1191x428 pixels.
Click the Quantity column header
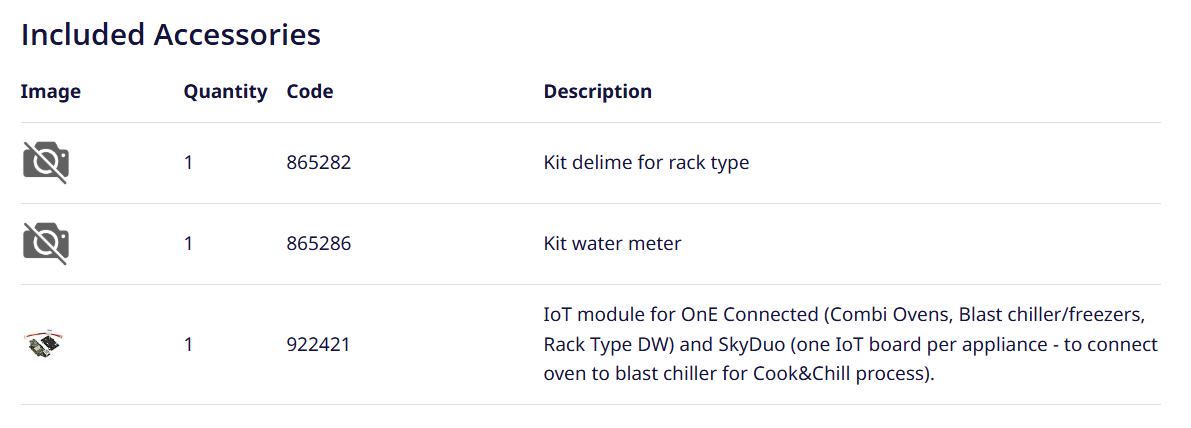pyautogui.click(x=225, y=92)
